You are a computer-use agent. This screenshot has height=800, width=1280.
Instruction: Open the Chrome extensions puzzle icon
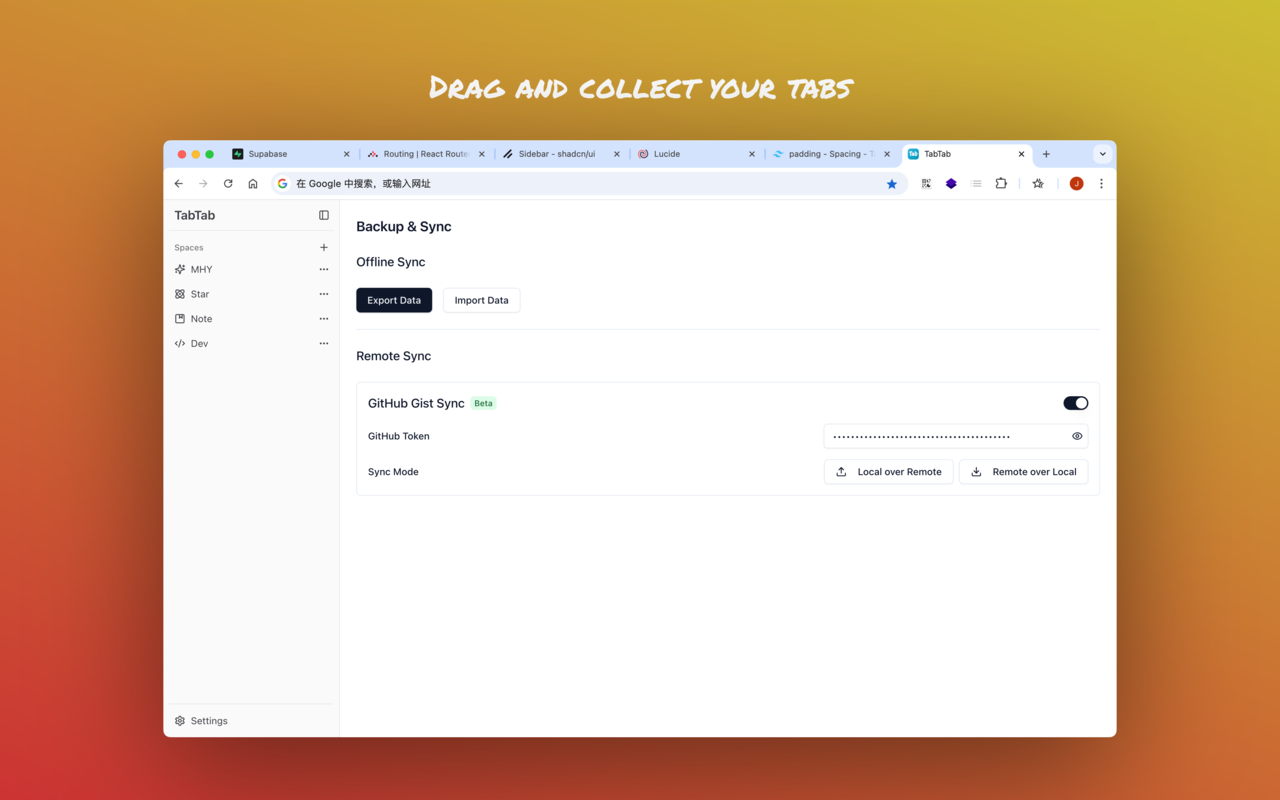click(x=1001, y=183)
